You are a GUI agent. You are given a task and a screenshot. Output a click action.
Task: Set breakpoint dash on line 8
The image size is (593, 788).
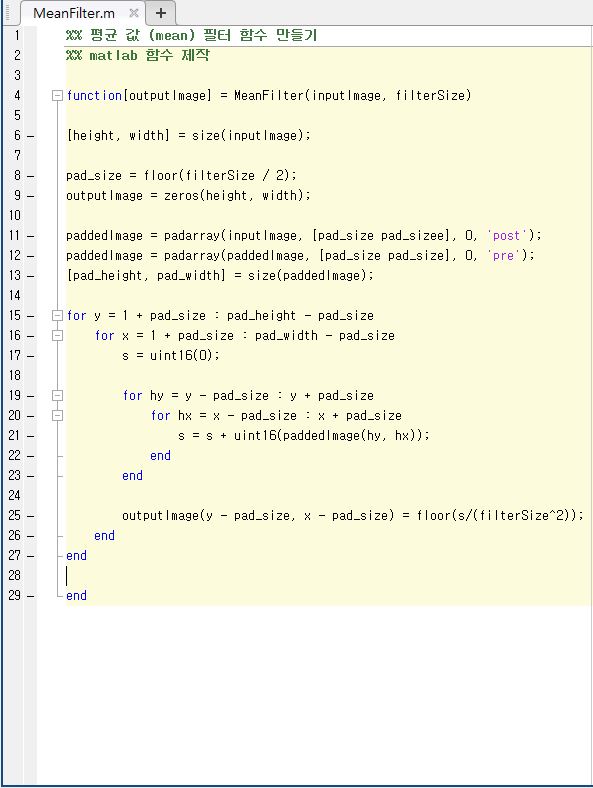click(31, 176)
